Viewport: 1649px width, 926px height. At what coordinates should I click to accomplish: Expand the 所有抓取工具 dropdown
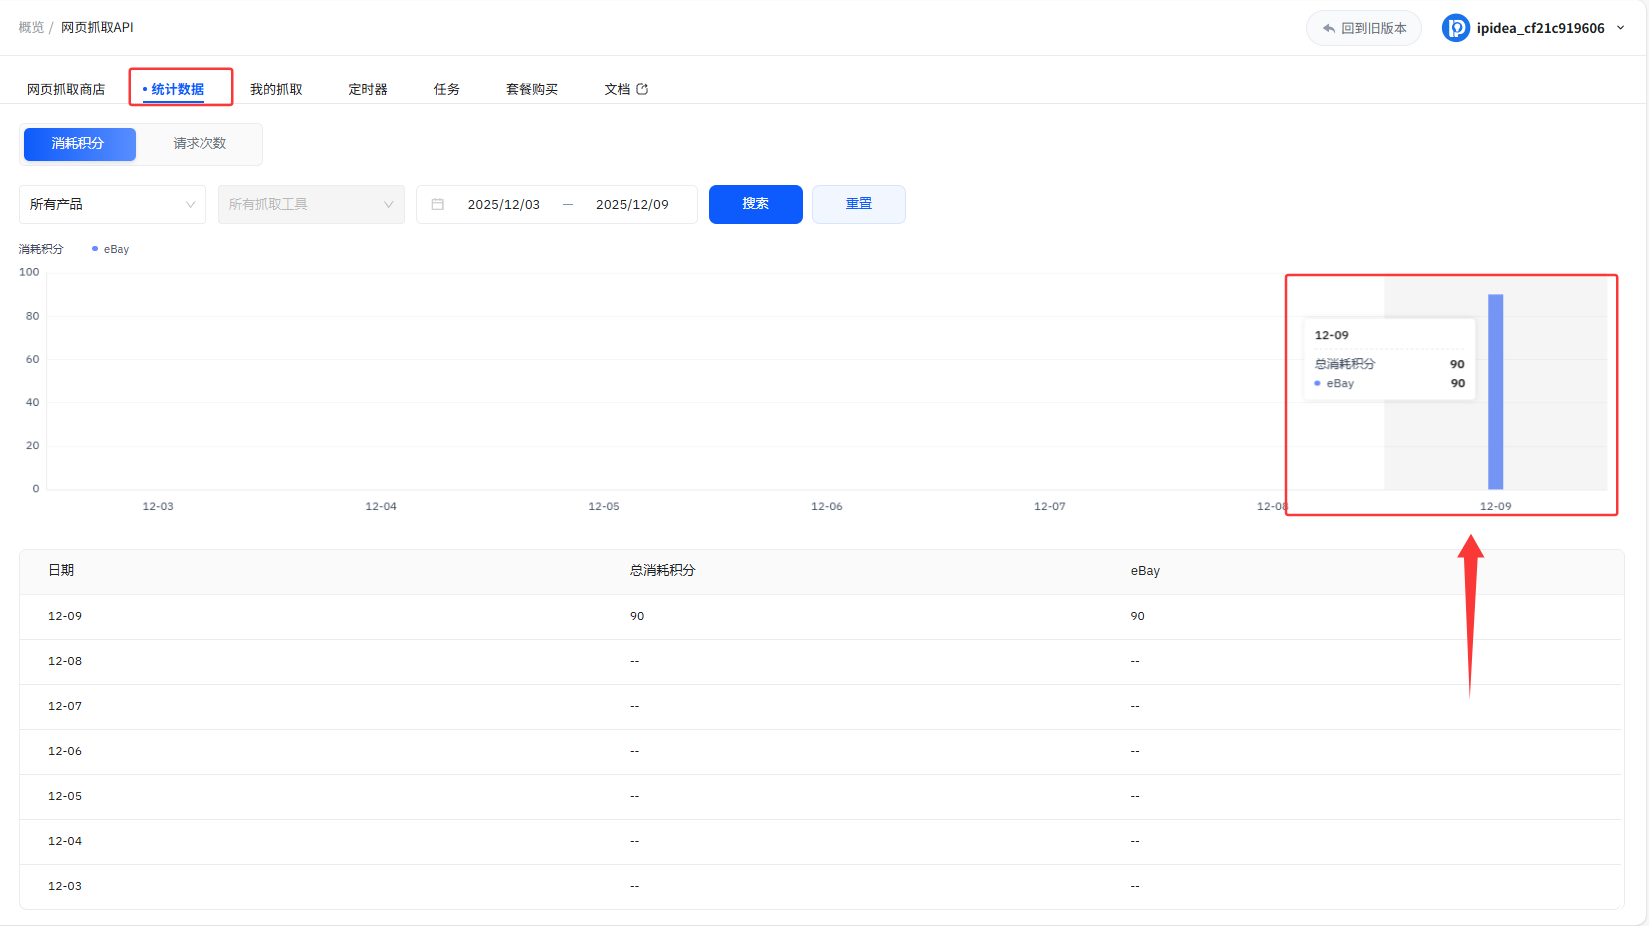point(311,204)
